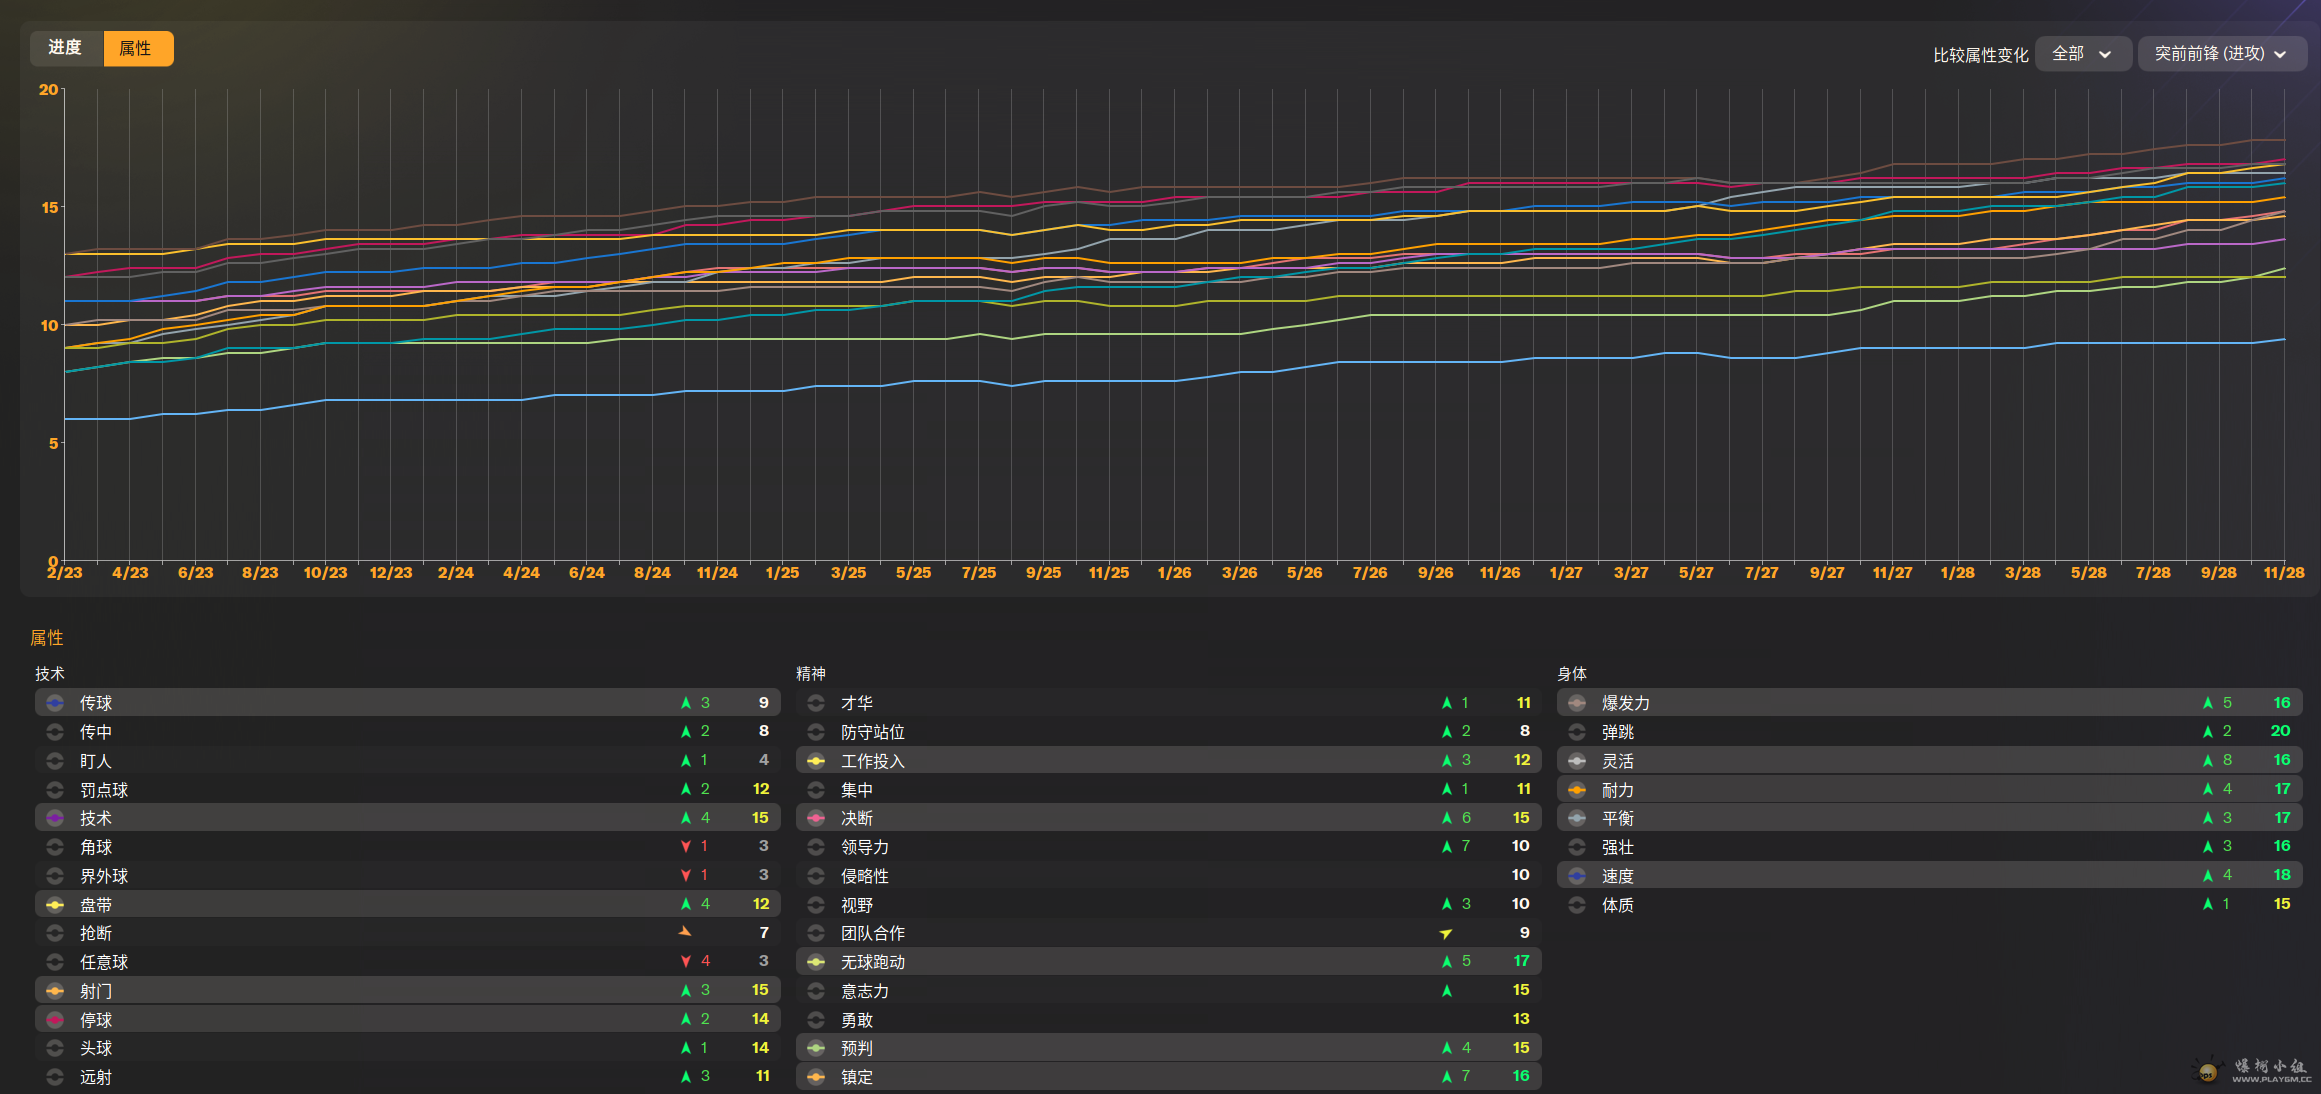Click the 团队合作 line indicator icon

816,933
